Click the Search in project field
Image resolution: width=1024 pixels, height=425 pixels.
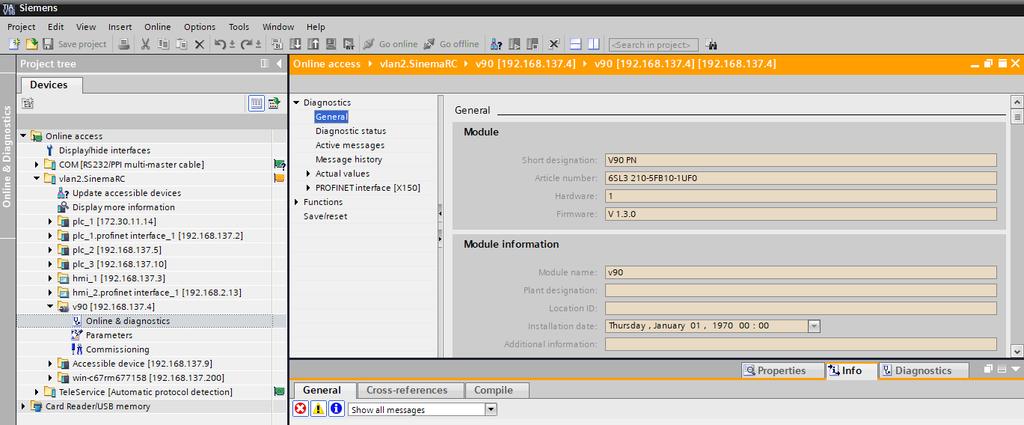(653, 44)
